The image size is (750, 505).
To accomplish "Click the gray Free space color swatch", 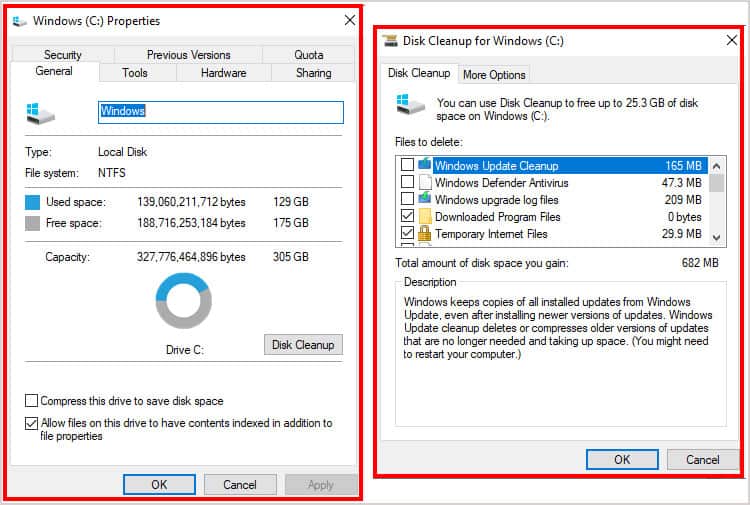I will pyautogui.click(x=33, y=223).
